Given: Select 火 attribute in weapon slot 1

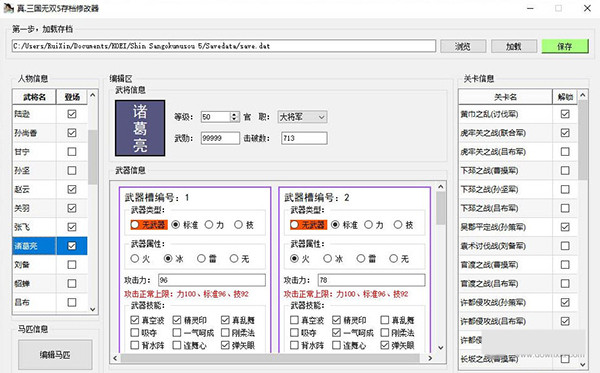Looking at the screenshot, I should click(x=135, y=259).
